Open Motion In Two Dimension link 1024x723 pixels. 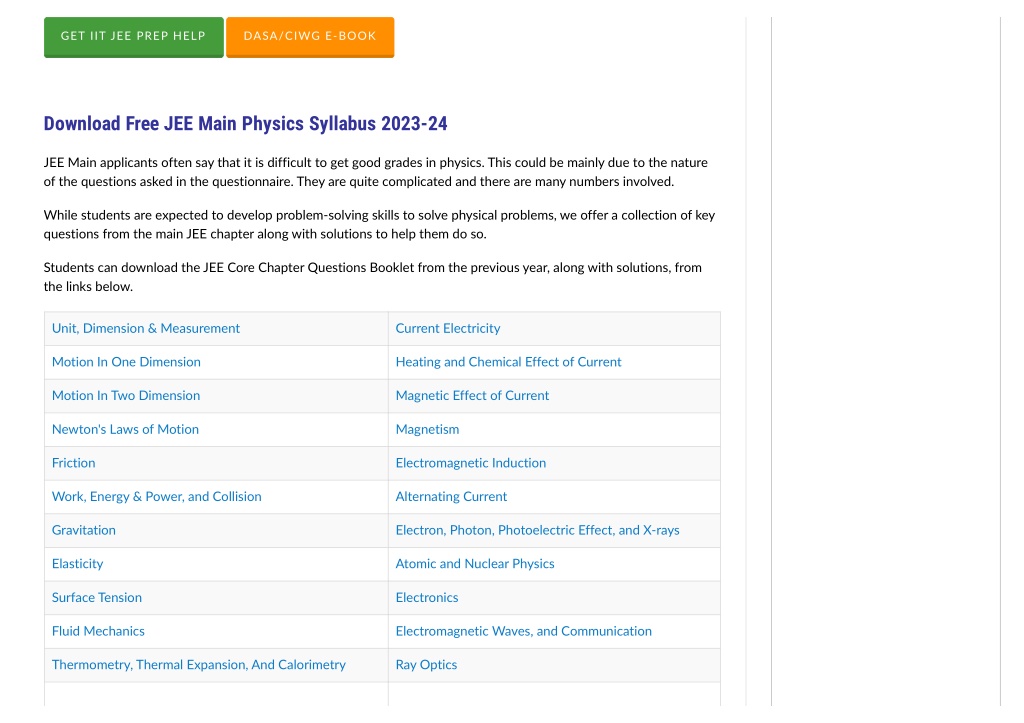(126, 396)
